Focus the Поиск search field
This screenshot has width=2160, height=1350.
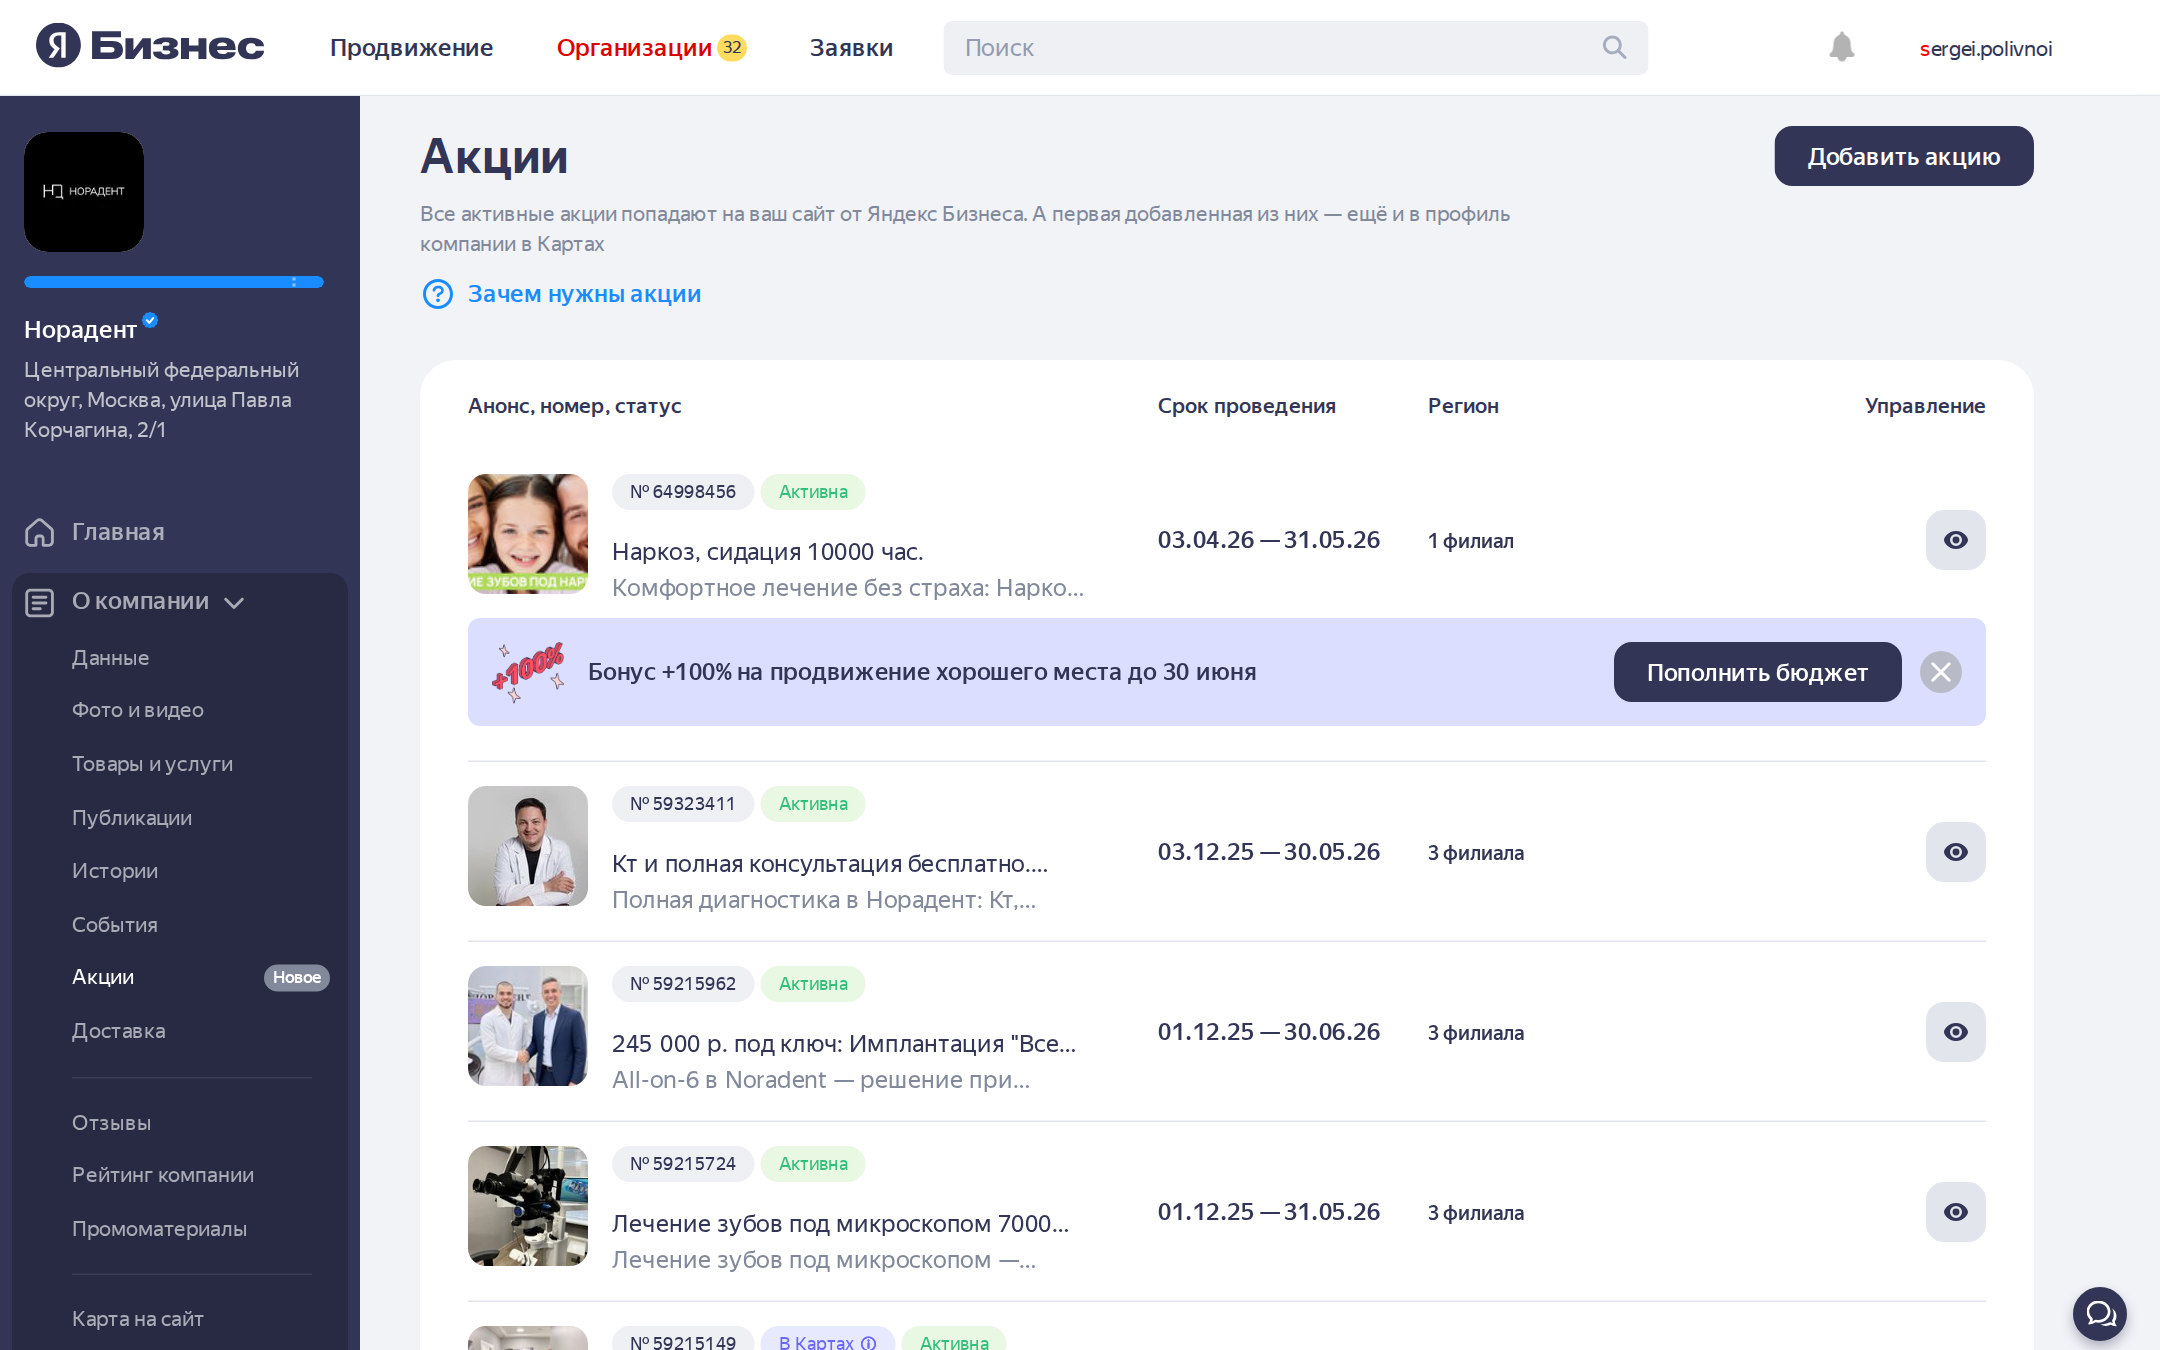1296,48
